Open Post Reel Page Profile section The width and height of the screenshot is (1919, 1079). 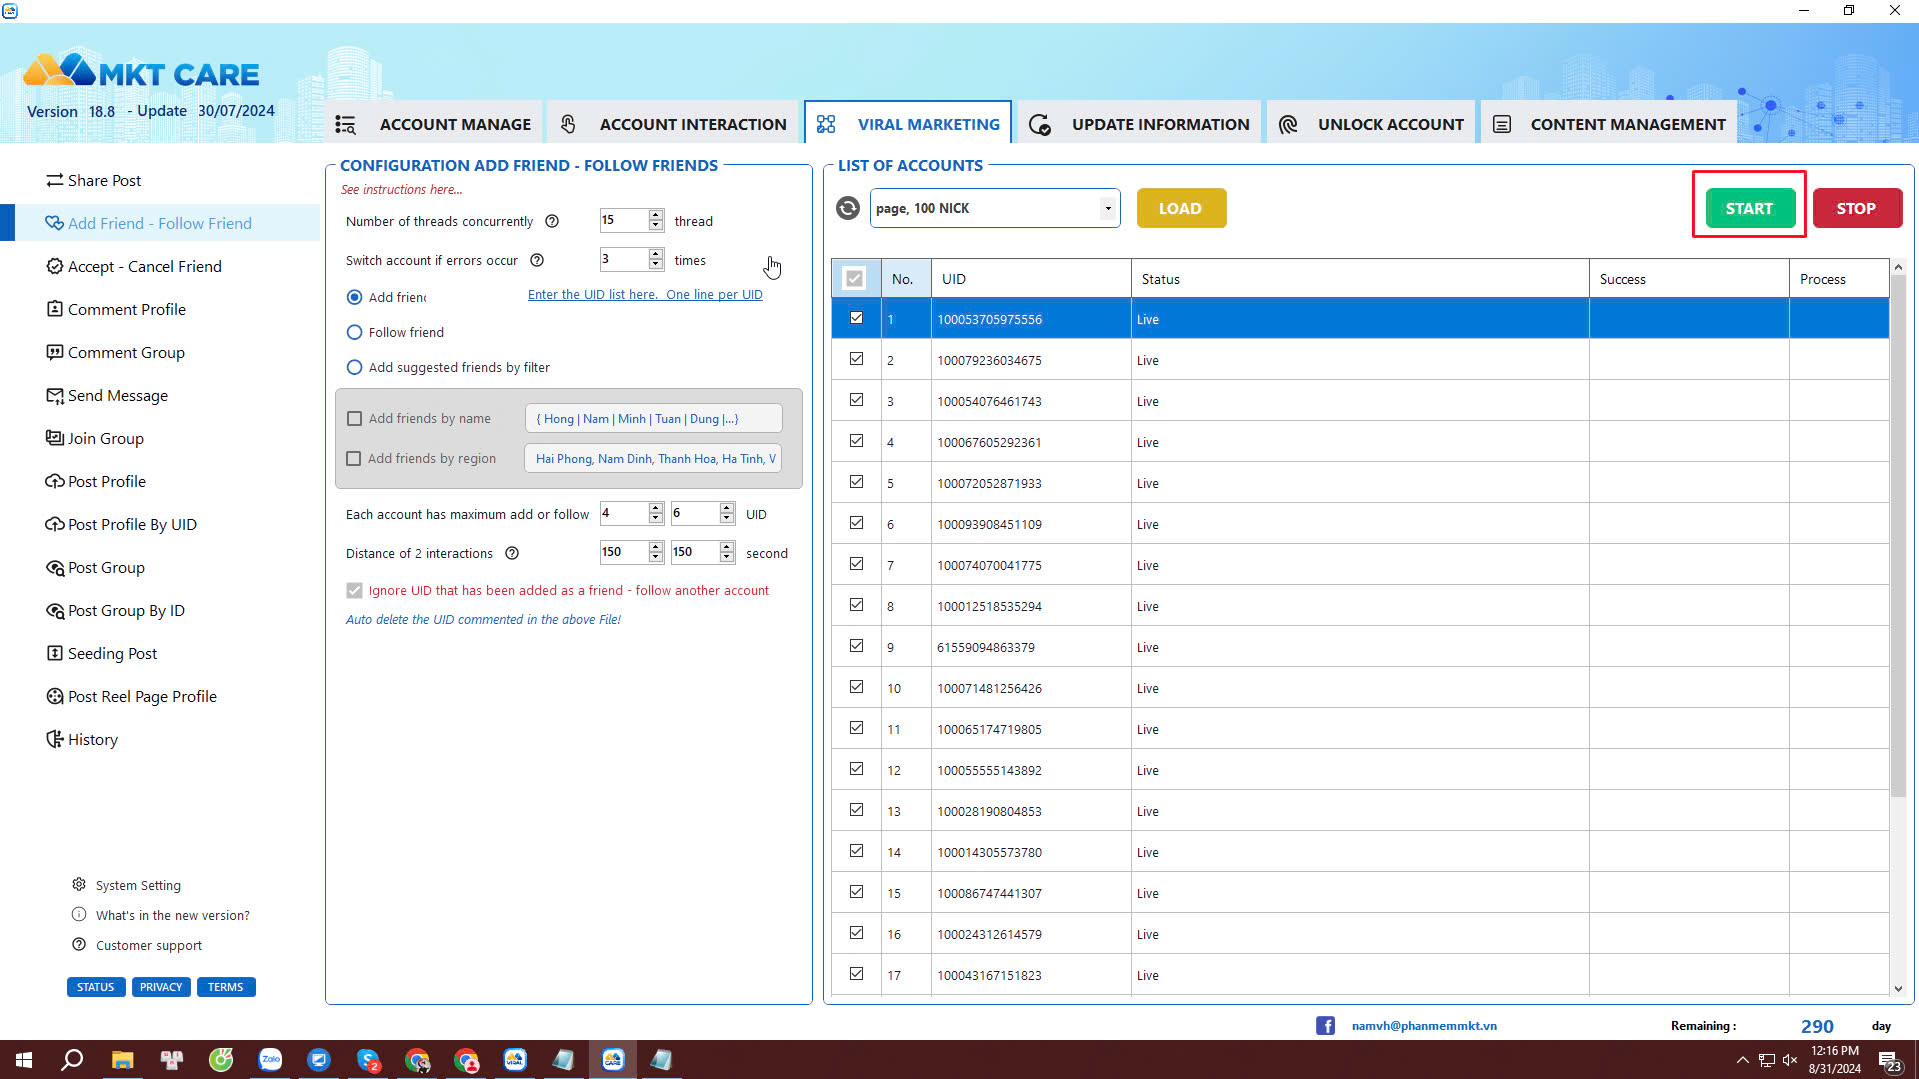(131, 696)
